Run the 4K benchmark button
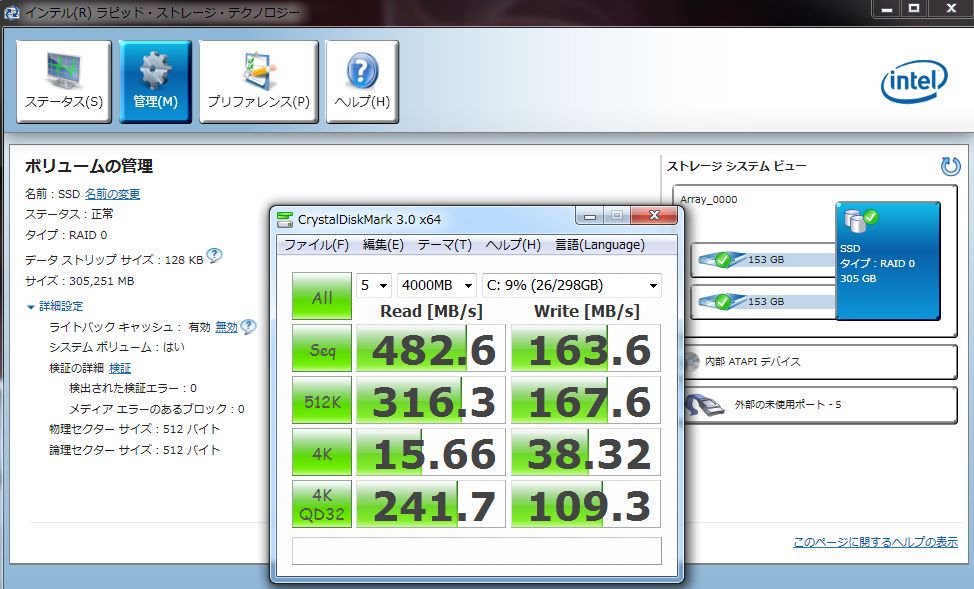The image size is (974, 589). (x=322, y=452)
